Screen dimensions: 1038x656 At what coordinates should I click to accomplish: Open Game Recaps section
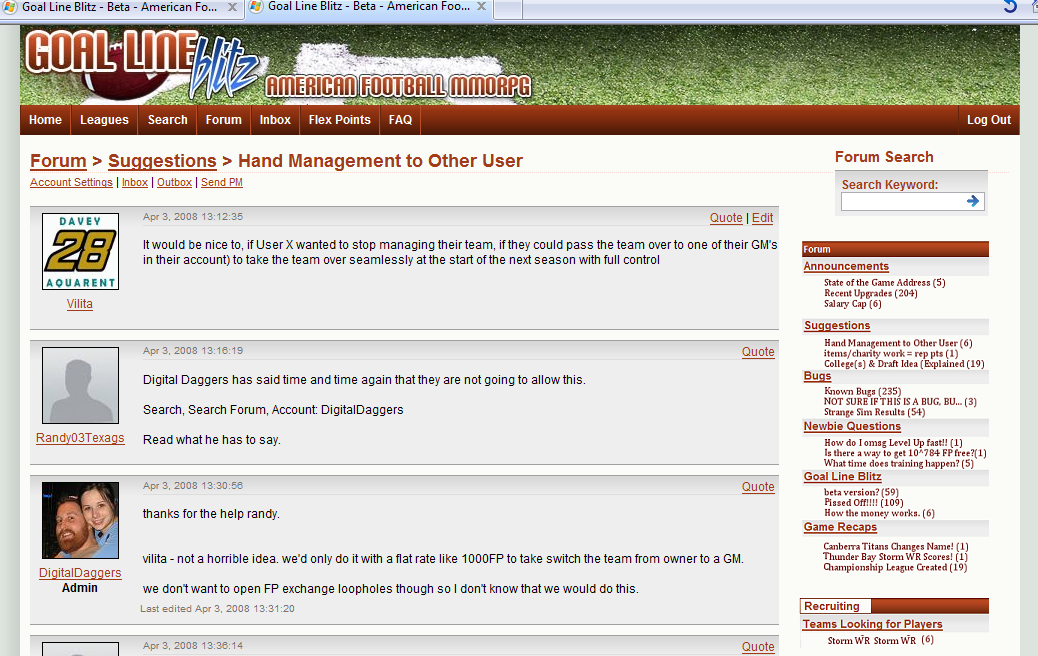pyautogui.click(x=840, y=527)
